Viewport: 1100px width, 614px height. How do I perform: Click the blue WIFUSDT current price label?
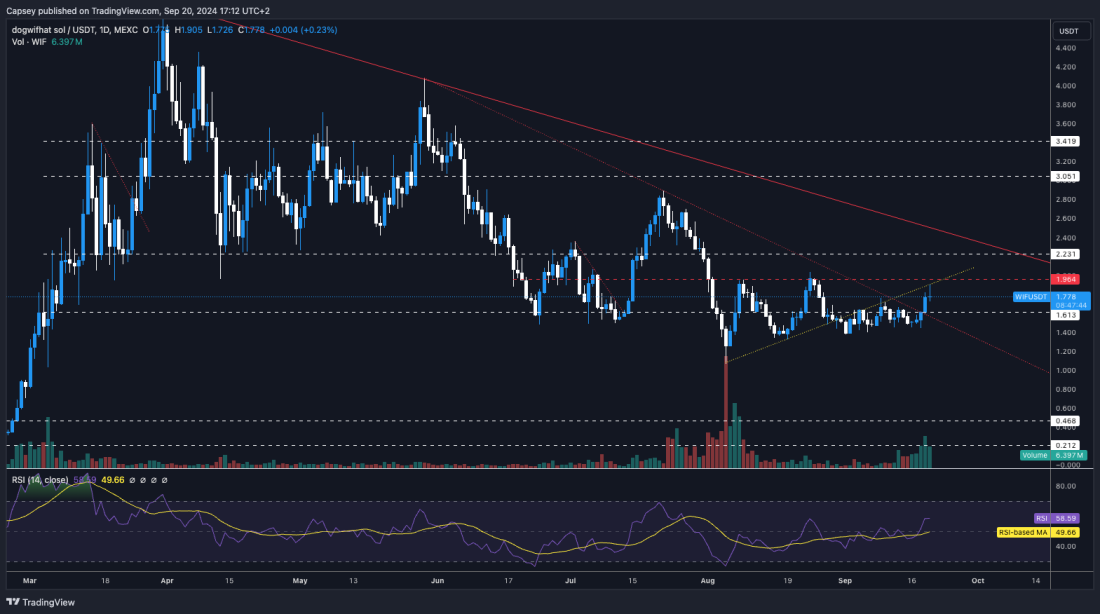click(1032, 296)
